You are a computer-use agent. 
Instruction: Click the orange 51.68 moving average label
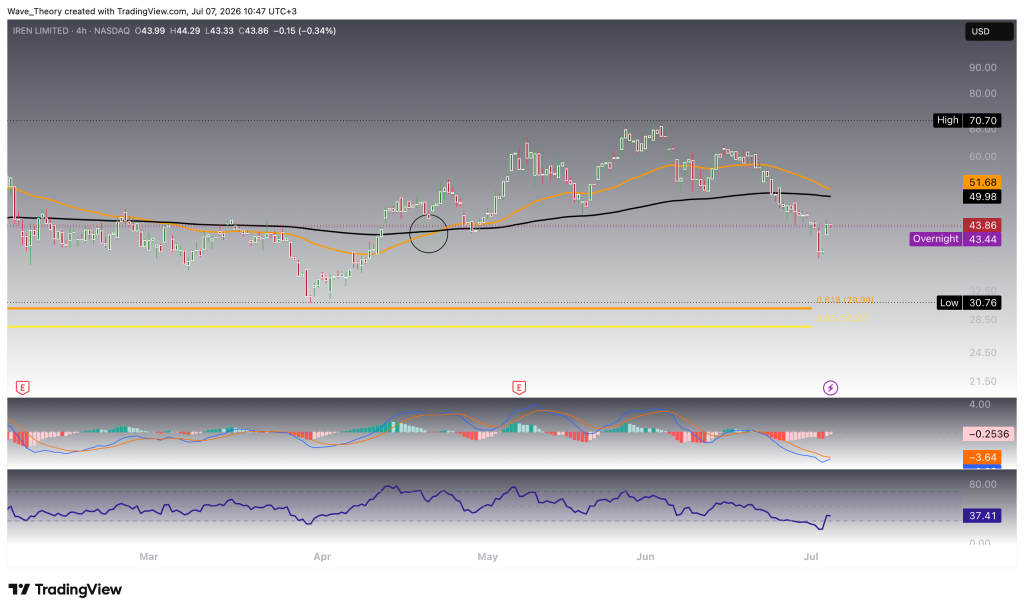pyautogui.click(x=982, y=182)
